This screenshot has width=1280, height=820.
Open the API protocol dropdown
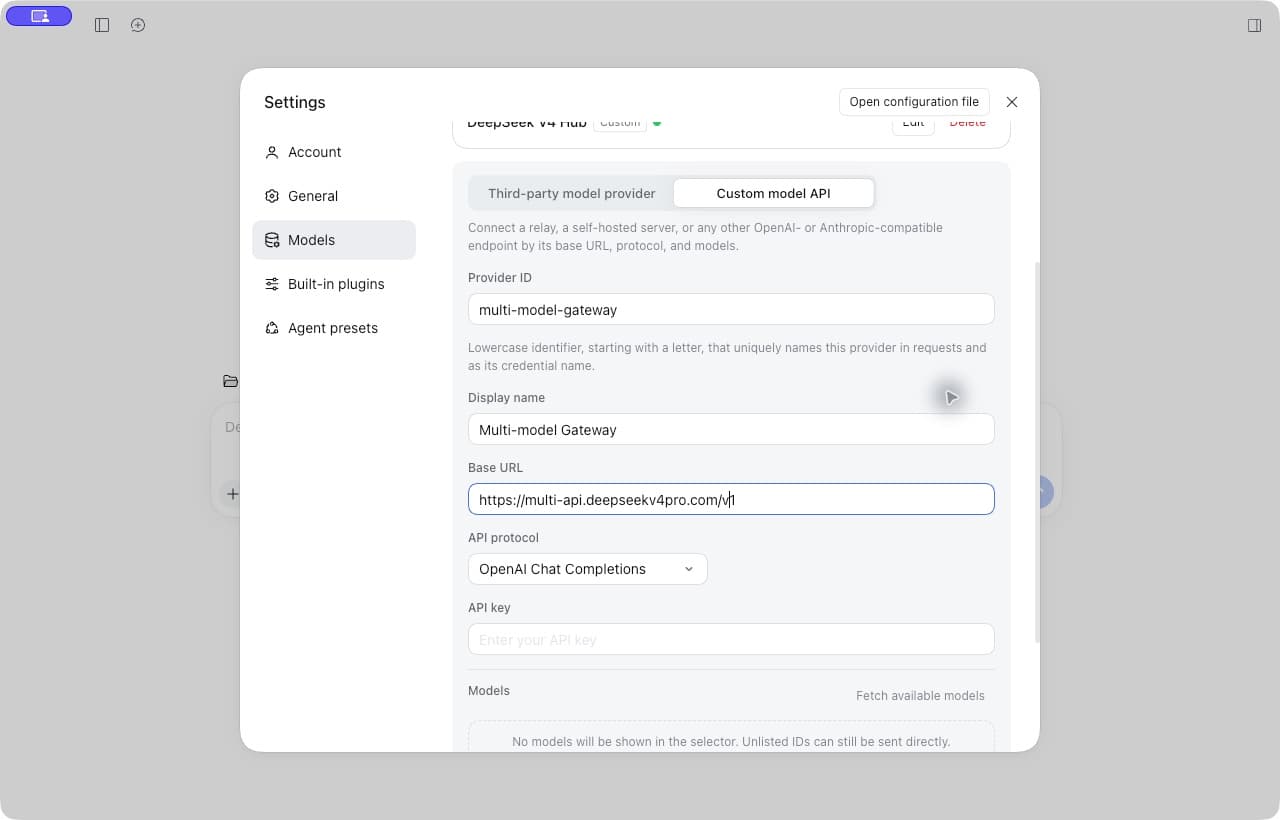coord(588,569)
